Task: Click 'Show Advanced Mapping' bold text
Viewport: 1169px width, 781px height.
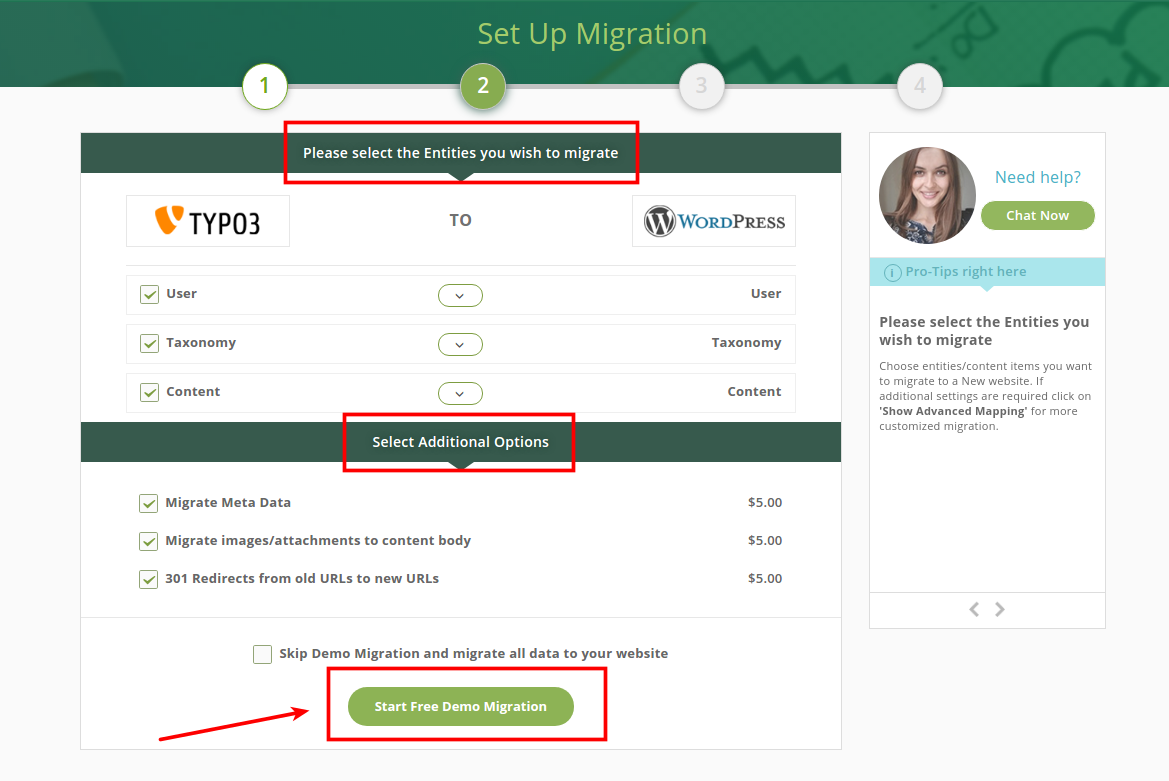Action: 953,411
